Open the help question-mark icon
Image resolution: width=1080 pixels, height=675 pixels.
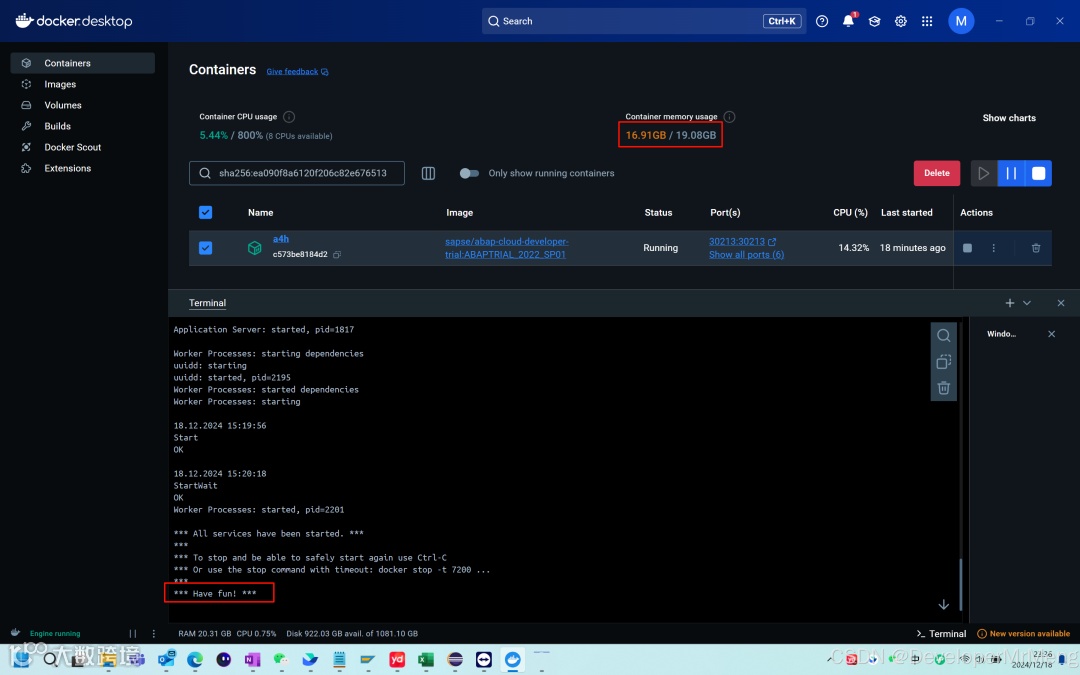click(822, 21)
